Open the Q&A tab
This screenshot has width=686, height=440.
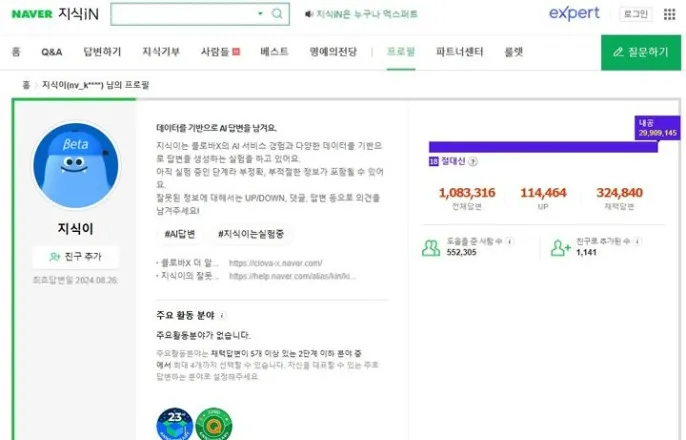[x=52, y=52]
